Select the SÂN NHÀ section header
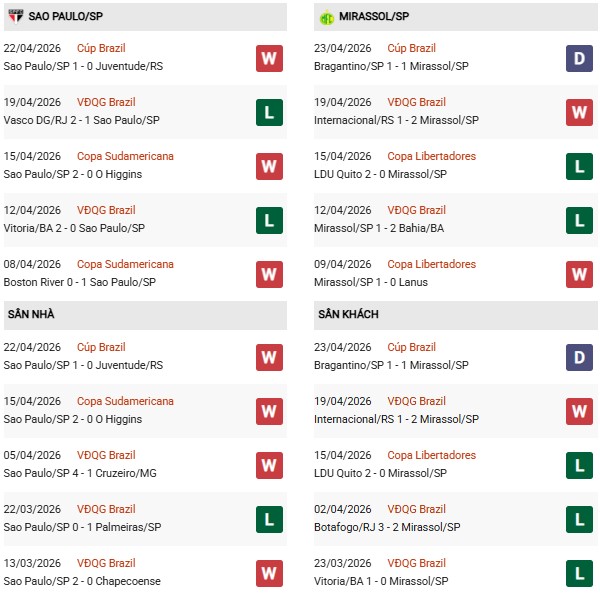 coord(31,315)
